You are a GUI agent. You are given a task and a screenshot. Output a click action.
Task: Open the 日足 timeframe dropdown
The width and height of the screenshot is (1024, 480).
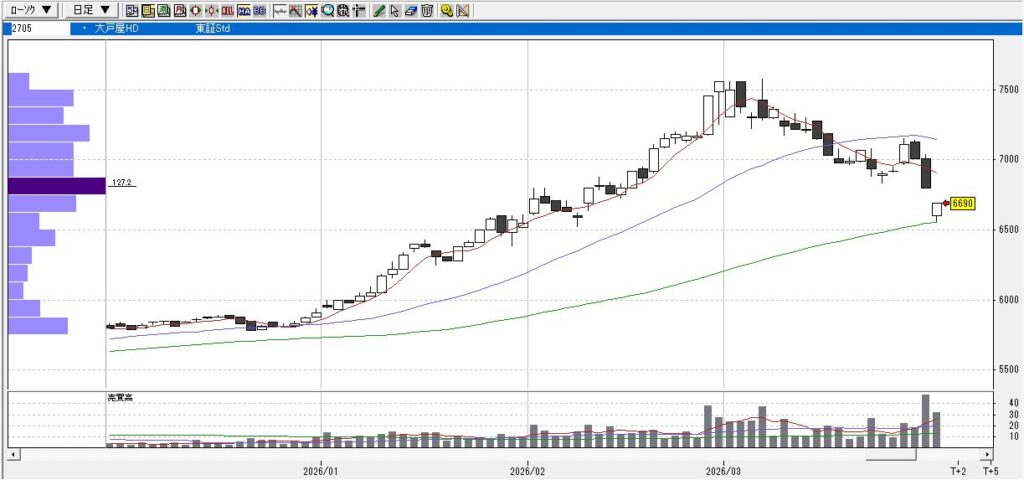91,10
